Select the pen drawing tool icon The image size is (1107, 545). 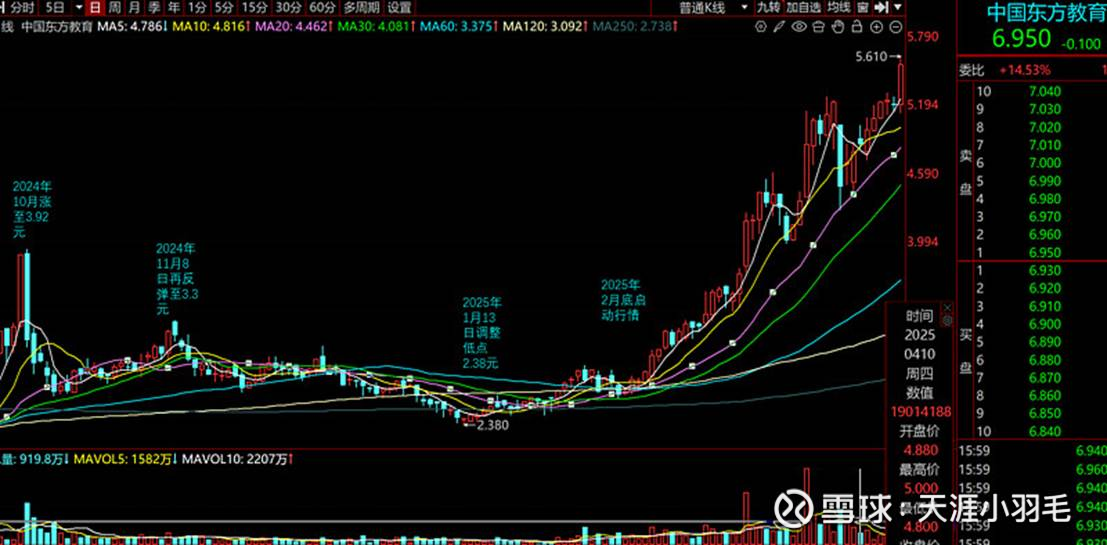click(780, 27)
